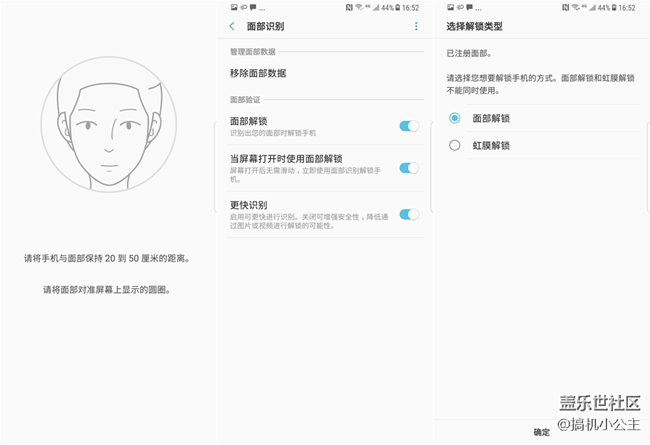Tap the Wi-Fi icon in middle status bar

tap(359, 7)
